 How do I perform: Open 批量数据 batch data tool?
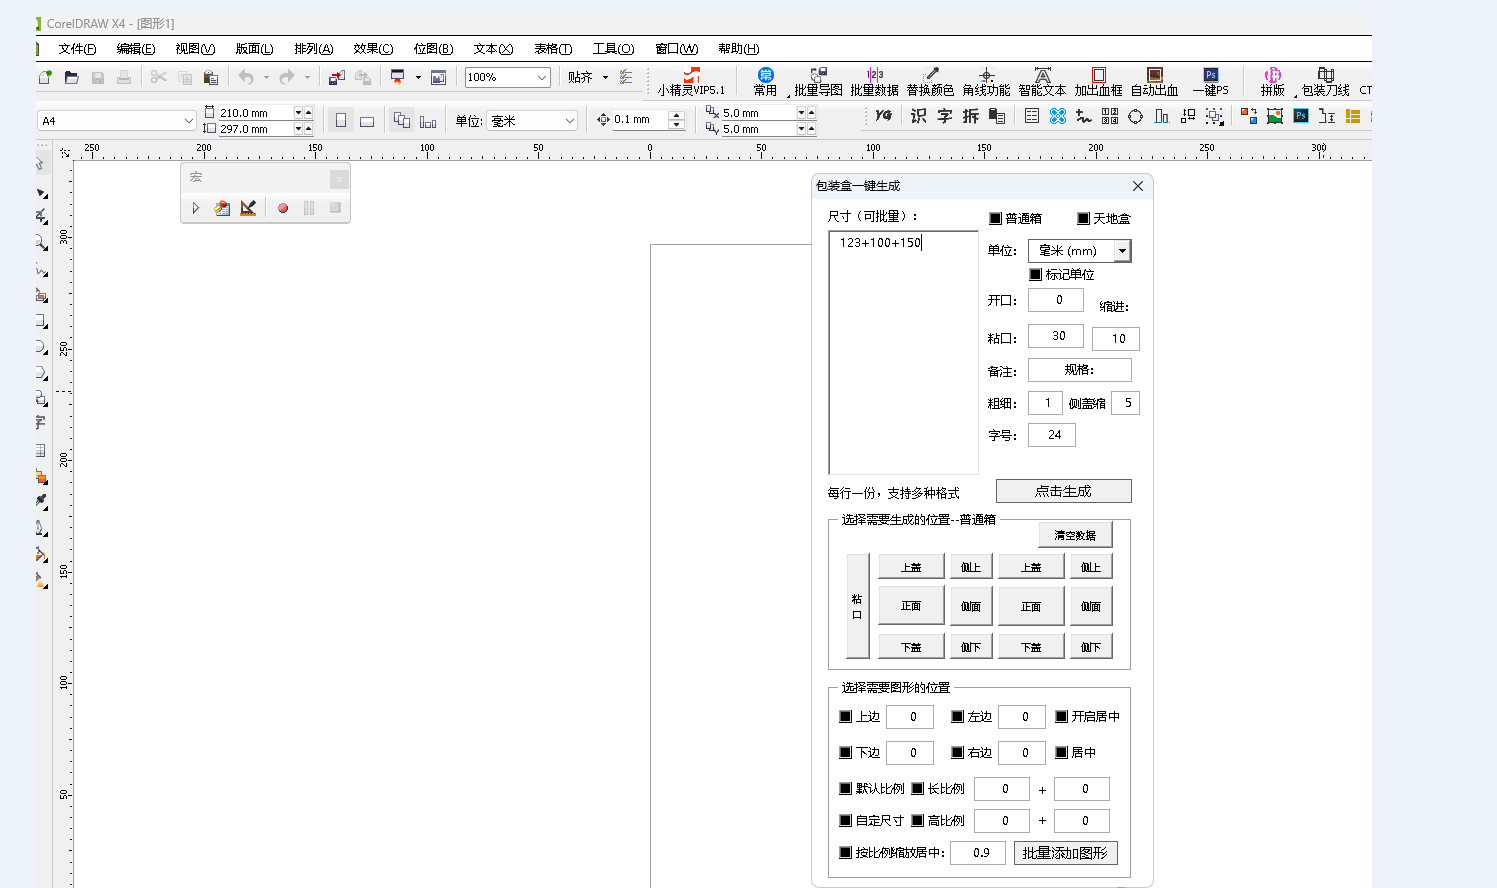(874, 82)
